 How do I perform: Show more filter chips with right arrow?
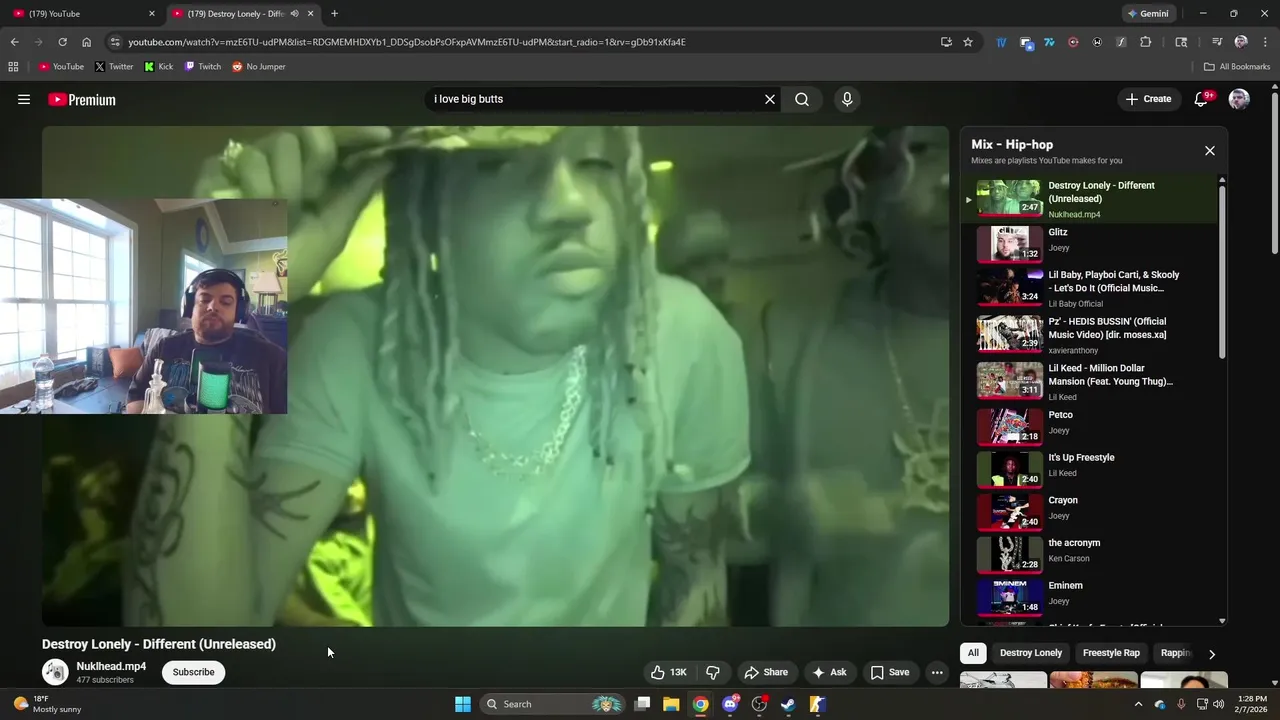pos(1212,654)
